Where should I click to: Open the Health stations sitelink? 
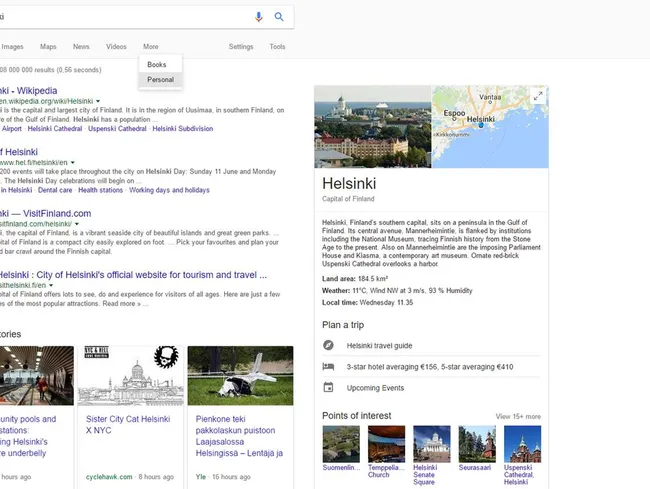point(101,190)
